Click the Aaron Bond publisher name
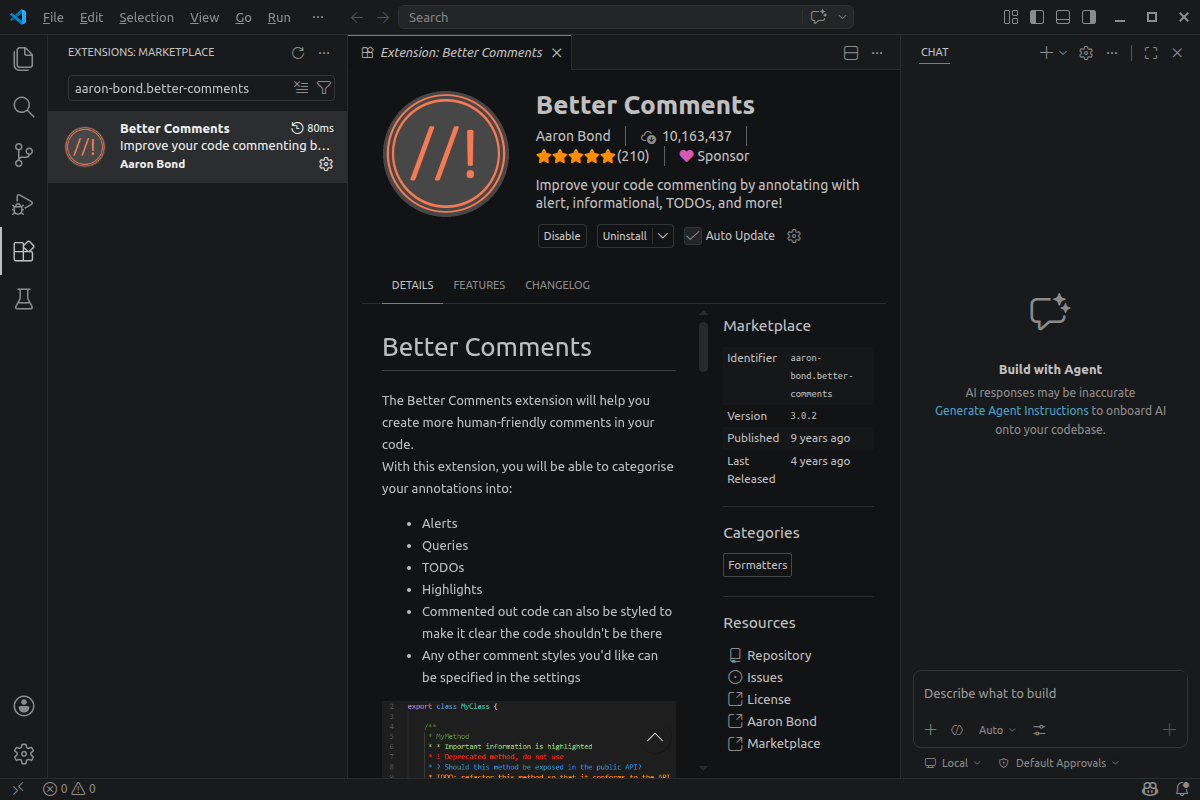Viewport: 1200px width, 800px height. pyautogui.click(x=573, y=136)
